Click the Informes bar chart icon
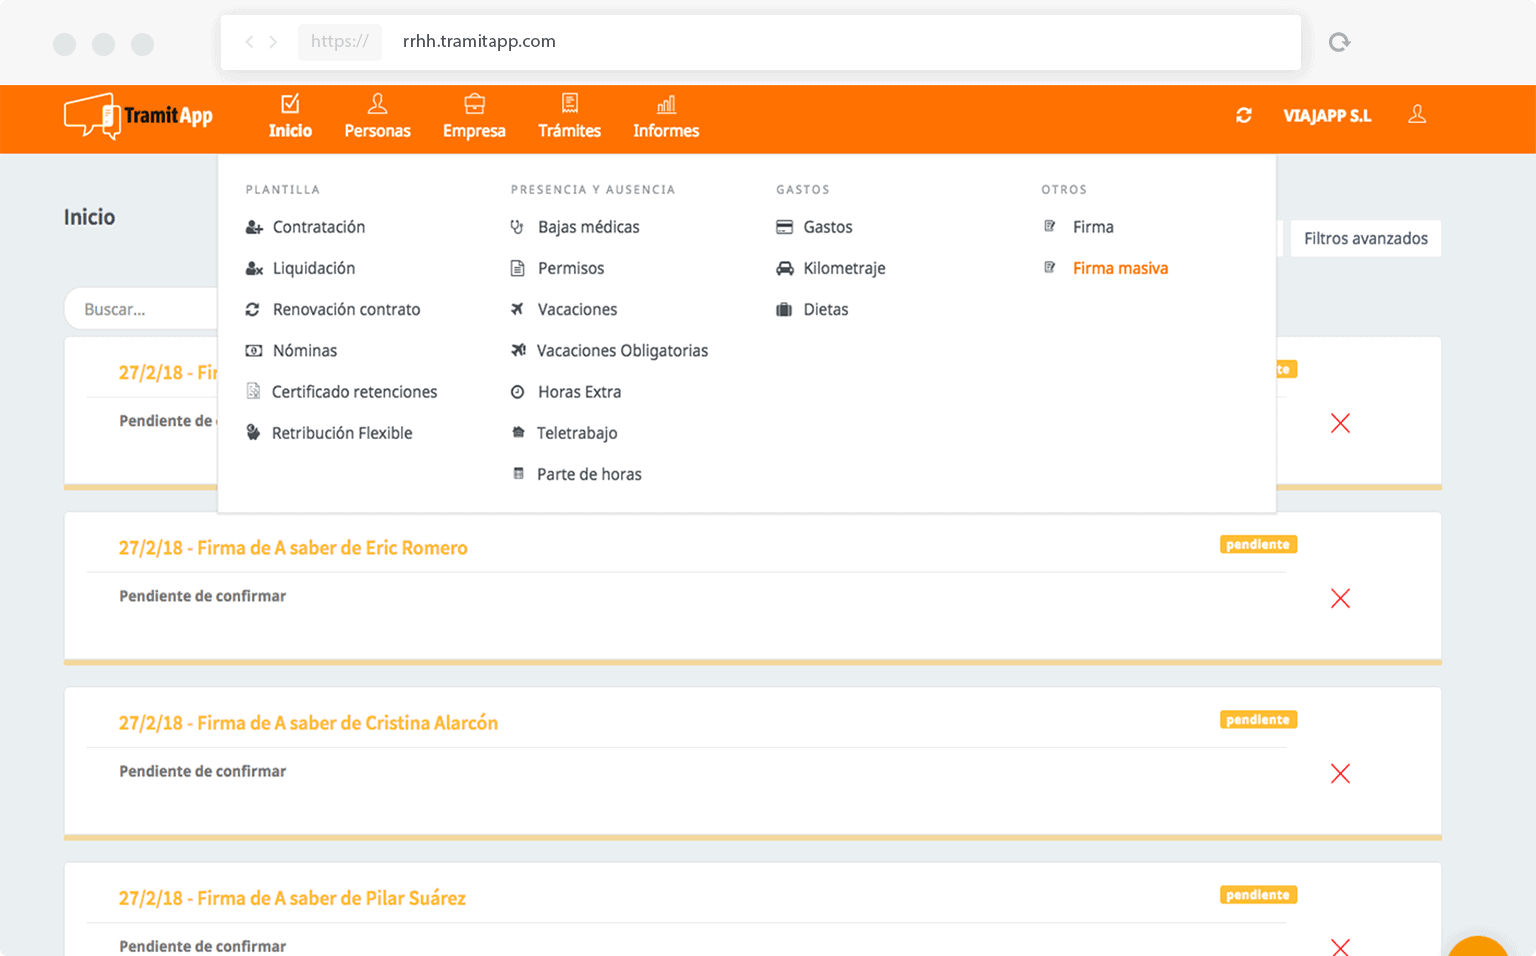This screenshot has height=956, width=1536. click(666, 104)
